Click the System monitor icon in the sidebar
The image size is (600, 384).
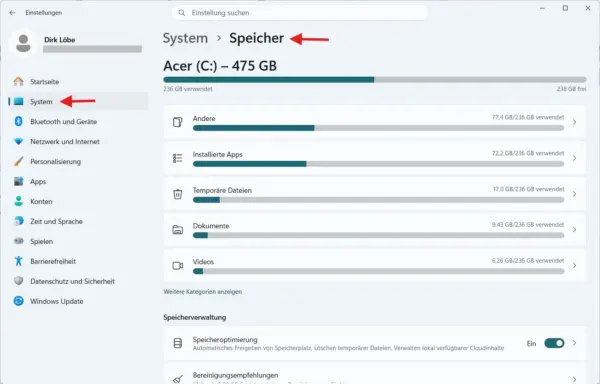coord(18,101)
